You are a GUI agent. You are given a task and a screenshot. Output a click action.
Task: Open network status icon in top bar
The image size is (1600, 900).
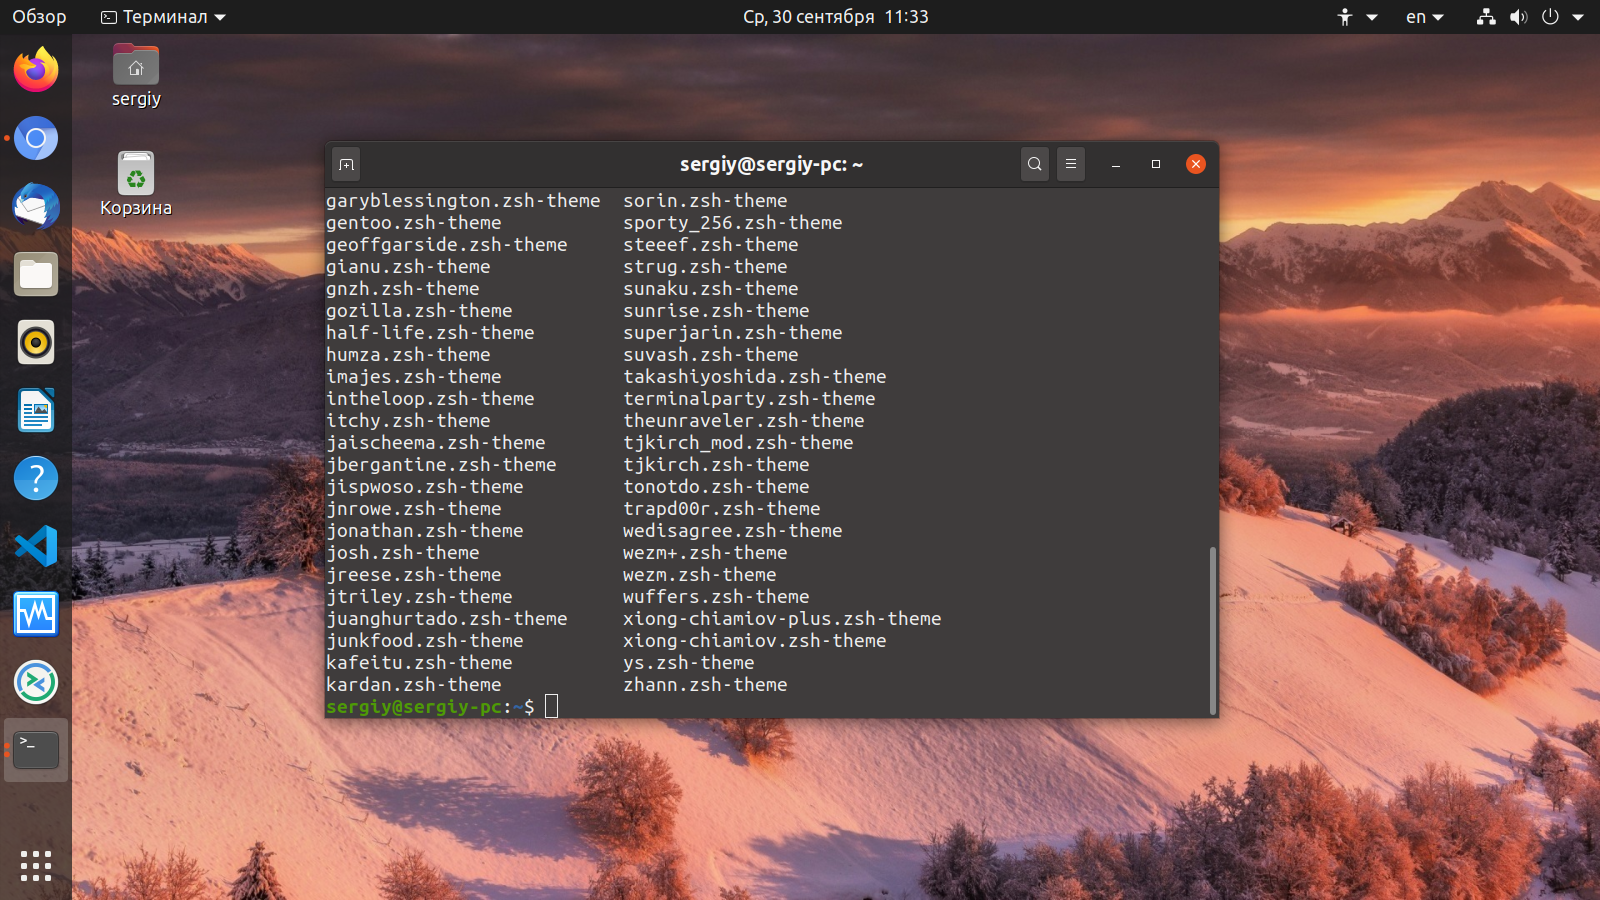(x=1487, y=17)
